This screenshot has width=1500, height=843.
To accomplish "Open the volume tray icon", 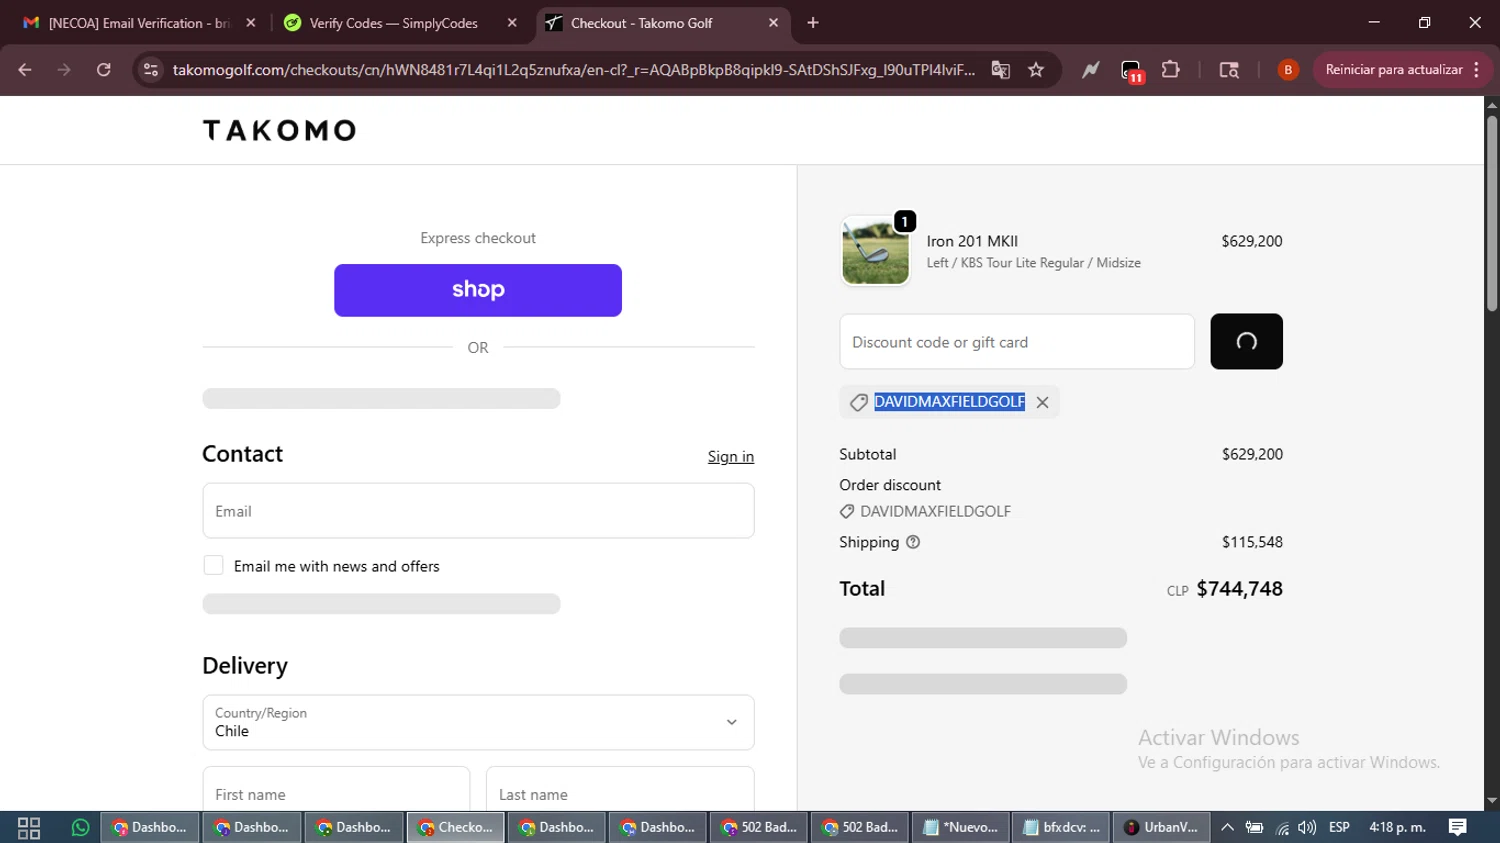I will click(x=1307, y=828).
